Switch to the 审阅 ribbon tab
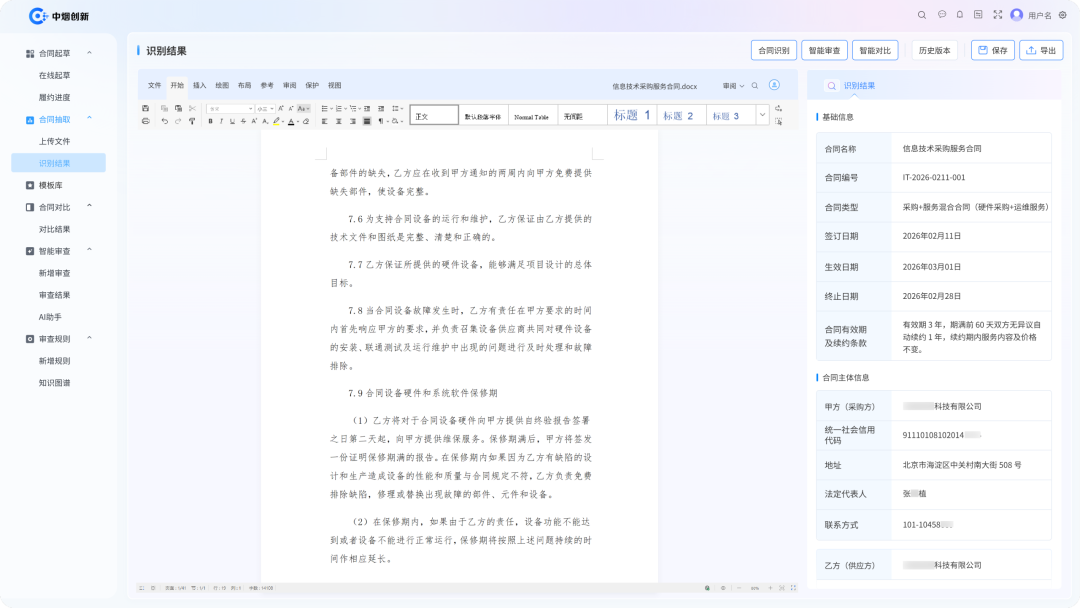The height and width of the screenshot is (608, 1080). (289, 85)
